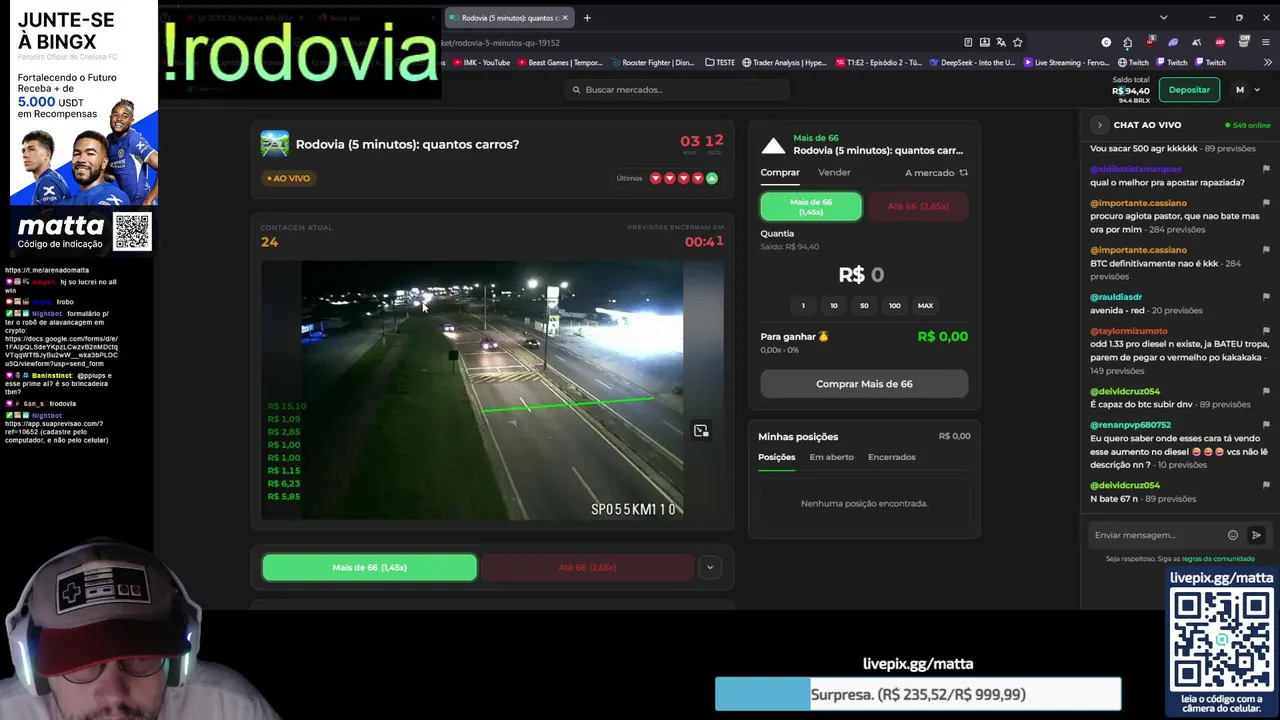Flag the 'procuro agiota pastor' message

coord(1266,203)
